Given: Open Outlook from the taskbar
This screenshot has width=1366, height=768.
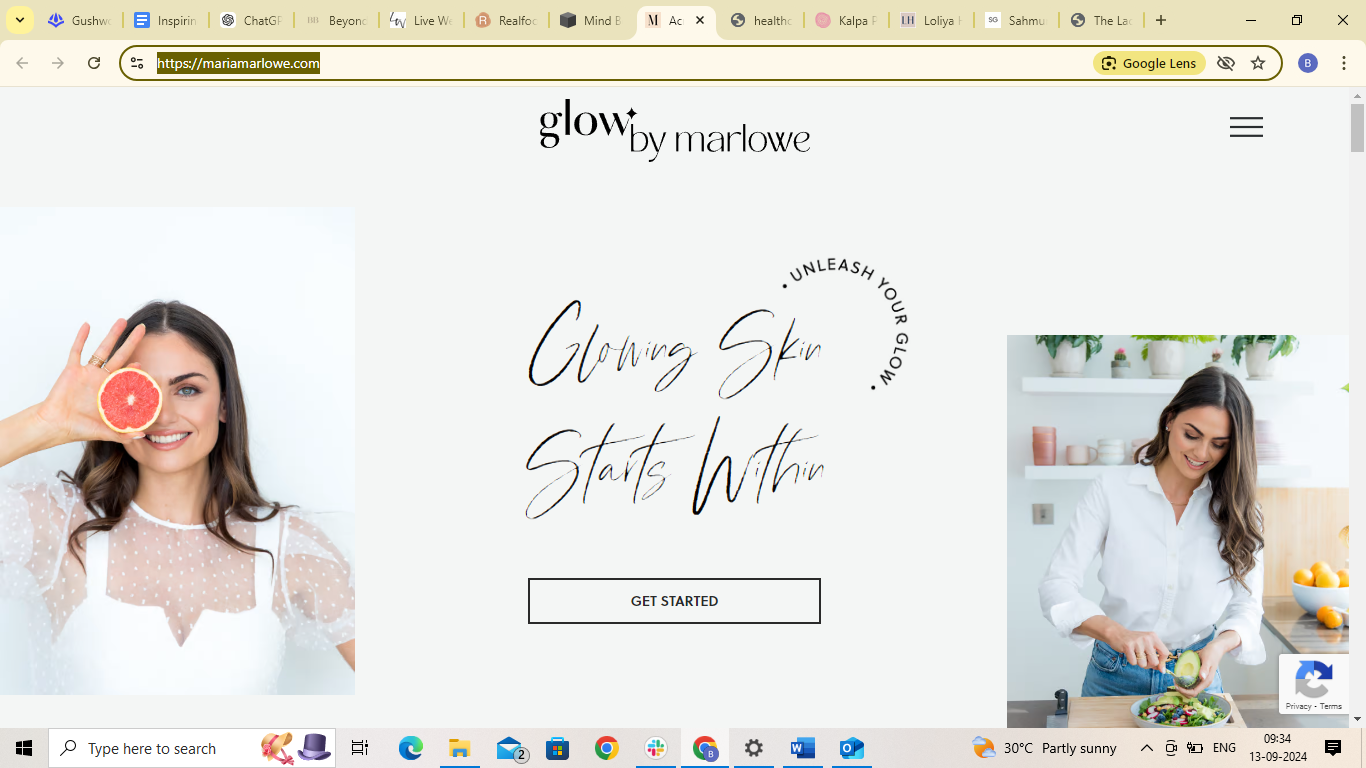Looking at the screenshot, I should [x=852, y=748].
